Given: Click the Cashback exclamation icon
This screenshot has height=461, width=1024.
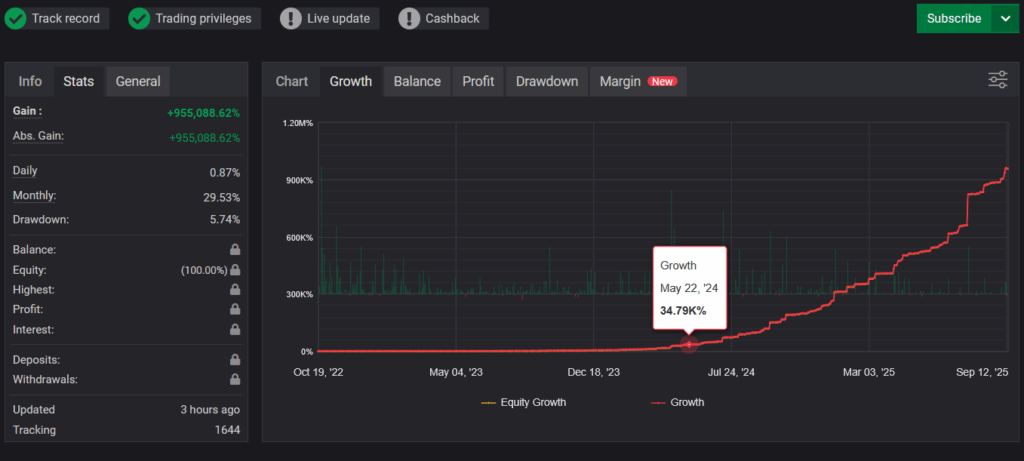Looking at the screenshot, I should point(409,18).
